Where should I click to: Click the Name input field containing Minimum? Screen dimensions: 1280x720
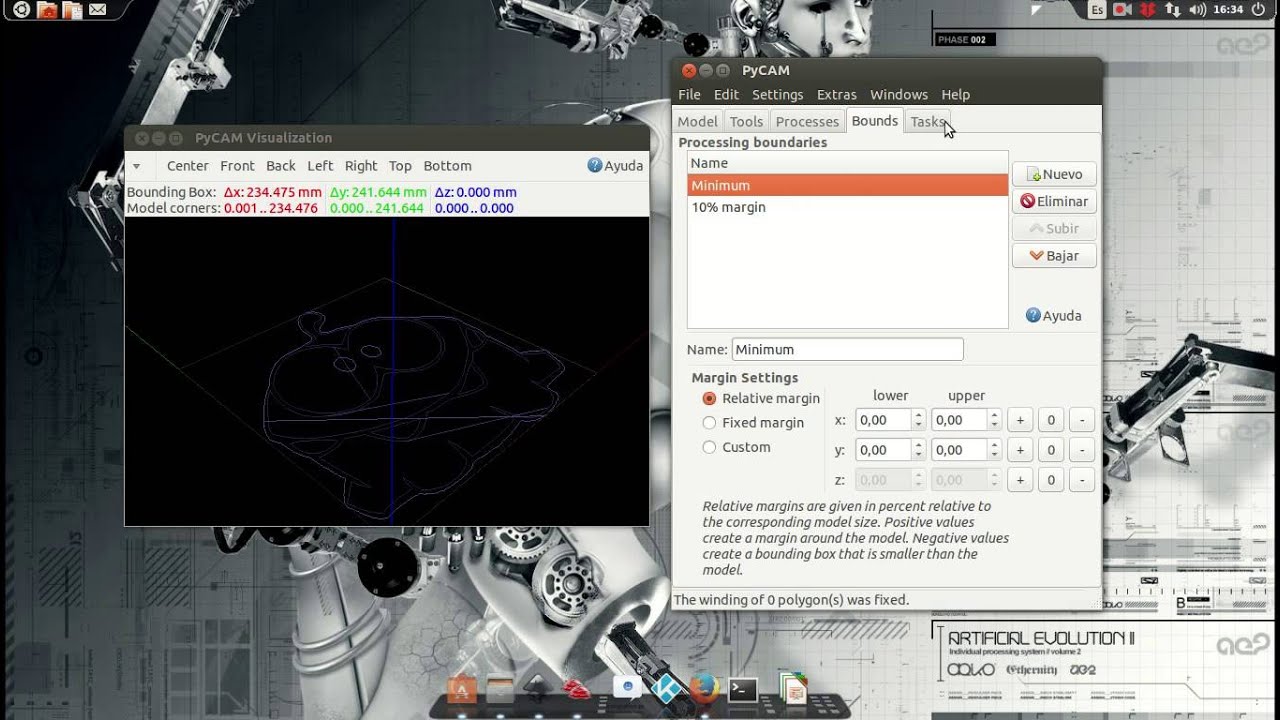(x=847, y=349)
